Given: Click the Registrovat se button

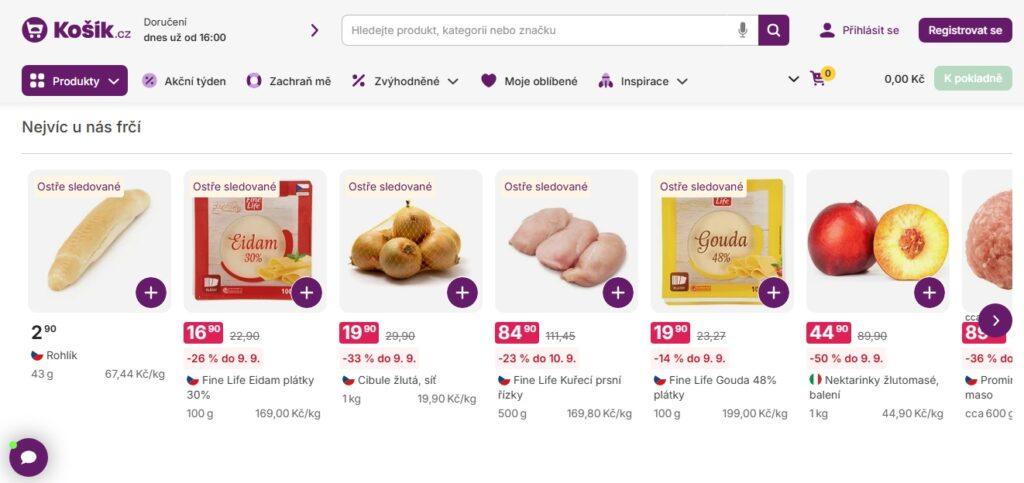Looking at the screenshot, I should tap(964, 30).
